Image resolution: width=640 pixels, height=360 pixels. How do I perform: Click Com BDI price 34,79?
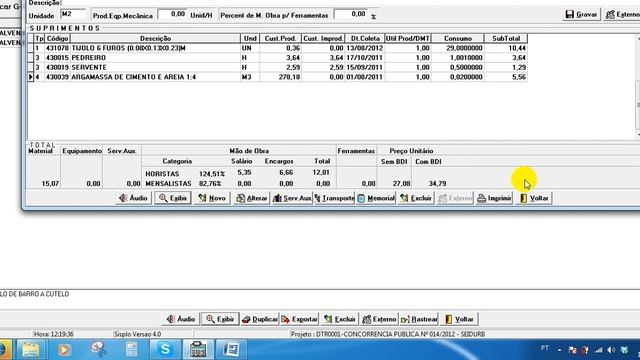pos(437,184)
